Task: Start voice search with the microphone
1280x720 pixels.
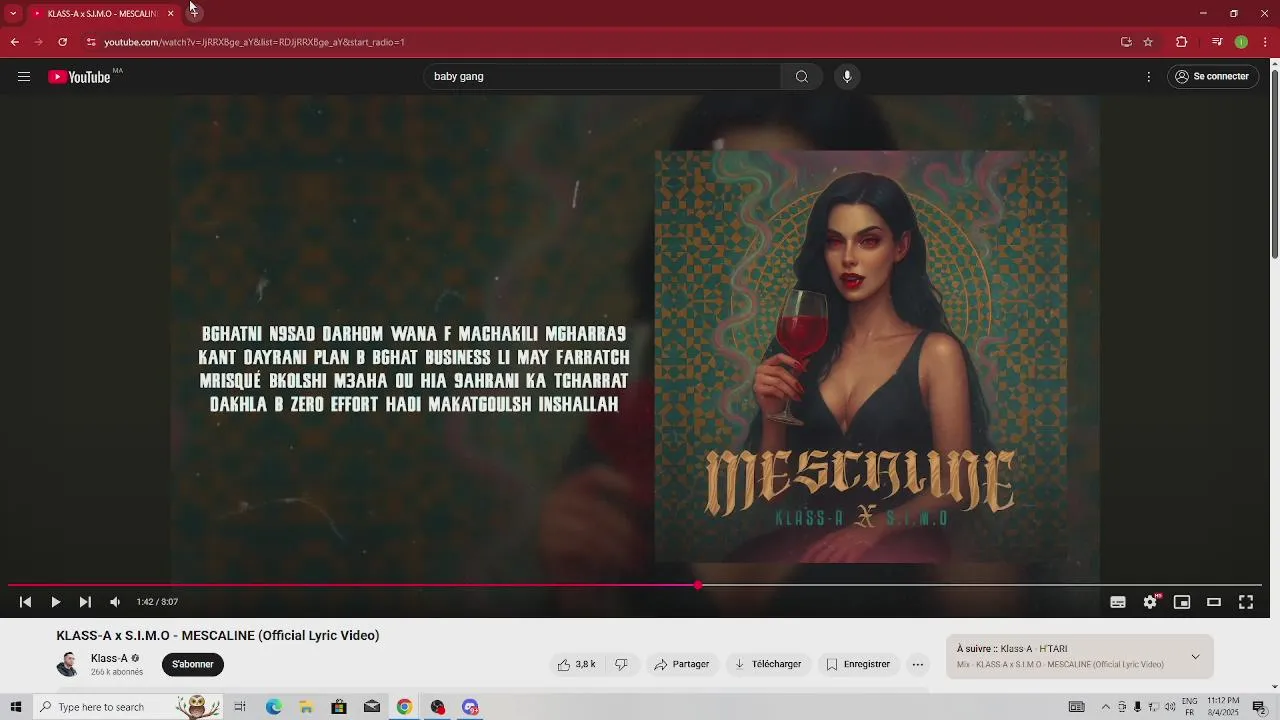Action: [x=847, y=77]
